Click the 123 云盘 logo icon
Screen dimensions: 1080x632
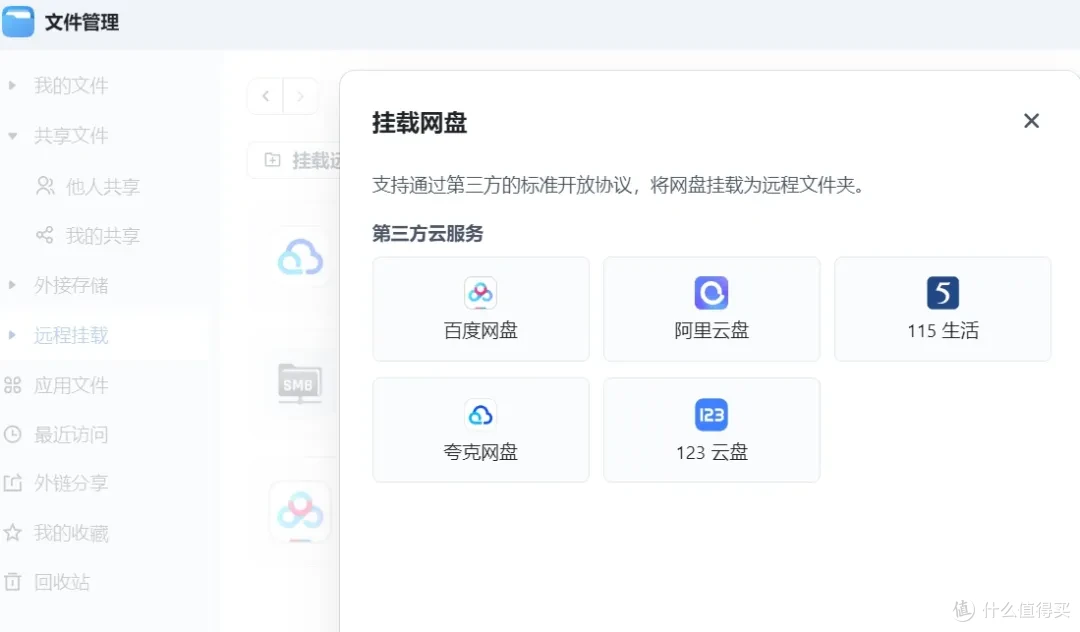click(712, 414)
